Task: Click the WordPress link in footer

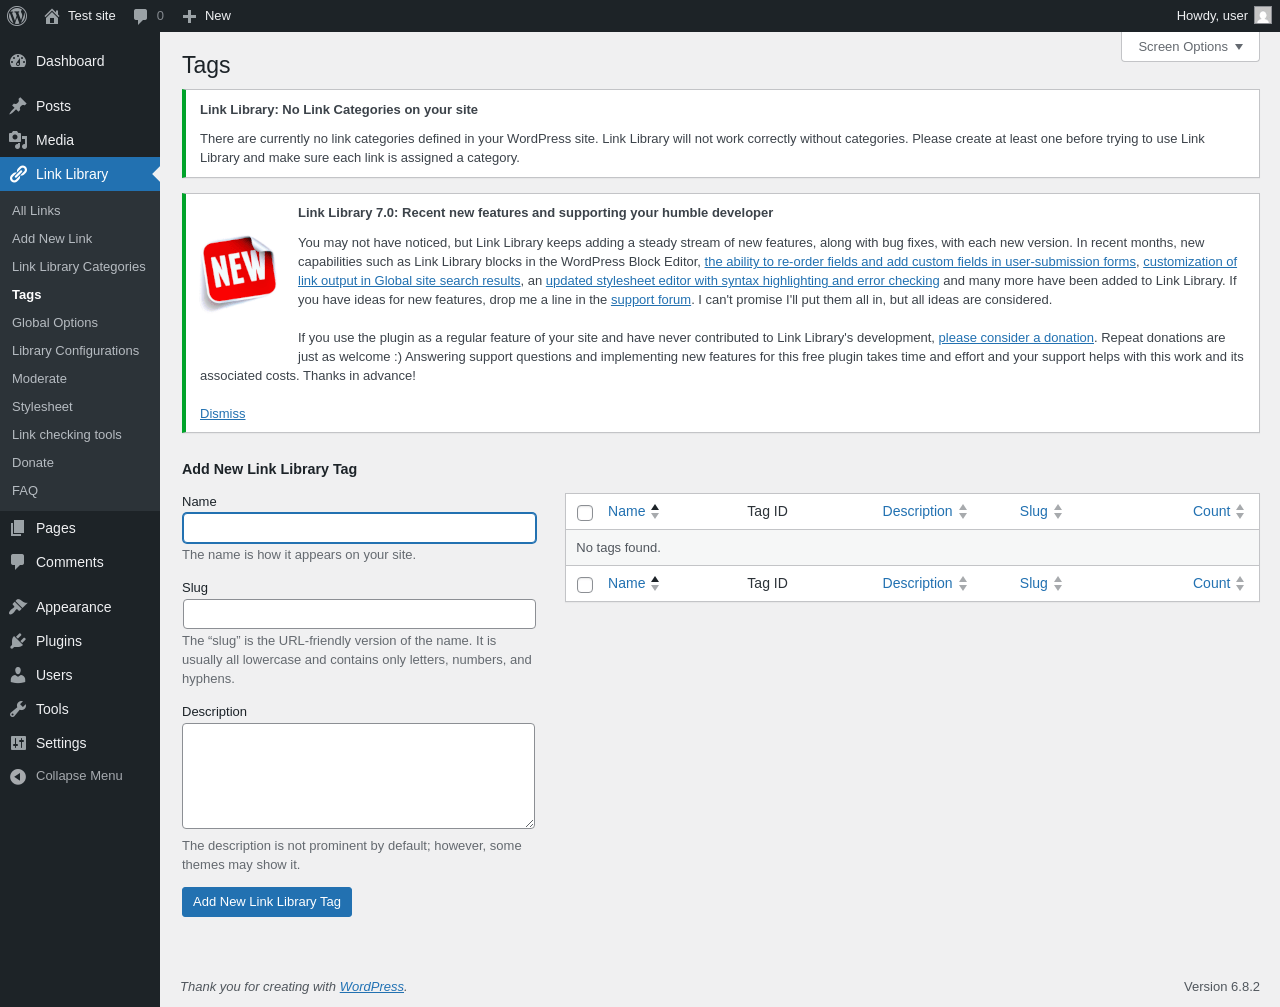Action: (372, 987)
